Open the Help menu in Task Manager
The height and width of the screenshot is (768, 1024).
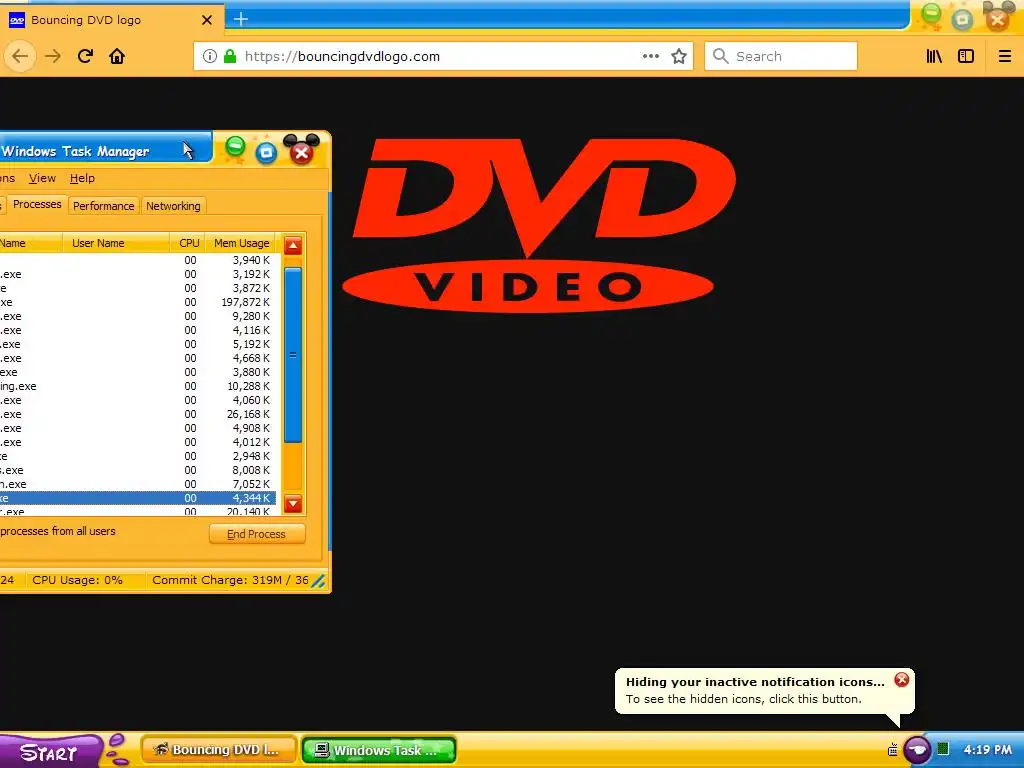(x=82, y=178)
